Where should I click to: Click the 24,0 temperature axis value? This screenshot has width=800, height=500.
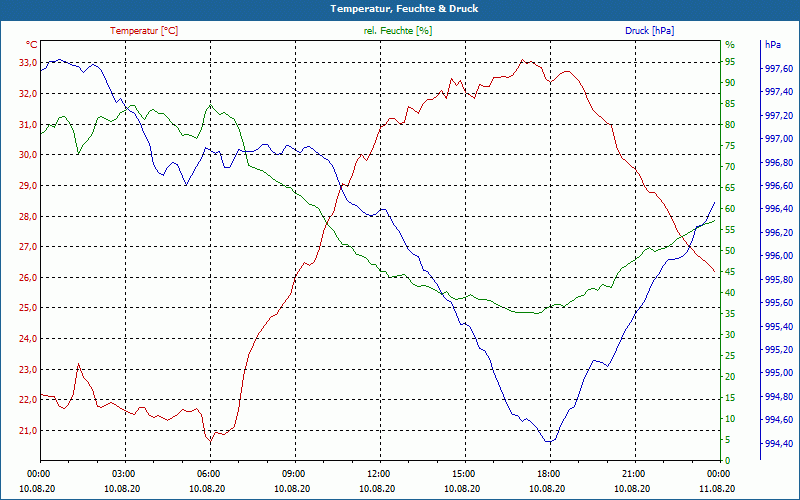click(28, 339)
